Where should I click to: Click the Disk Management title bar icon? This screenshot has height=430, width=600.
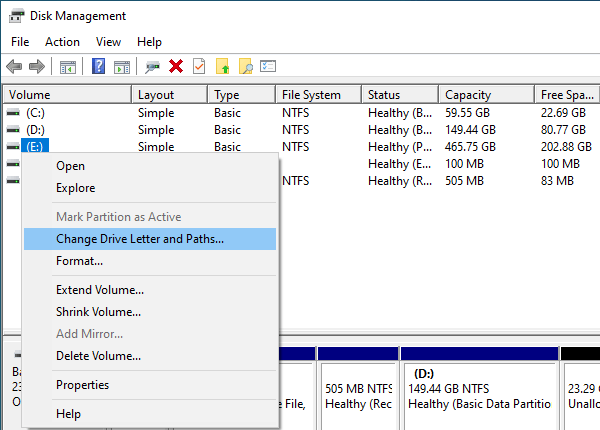(16, 16)
